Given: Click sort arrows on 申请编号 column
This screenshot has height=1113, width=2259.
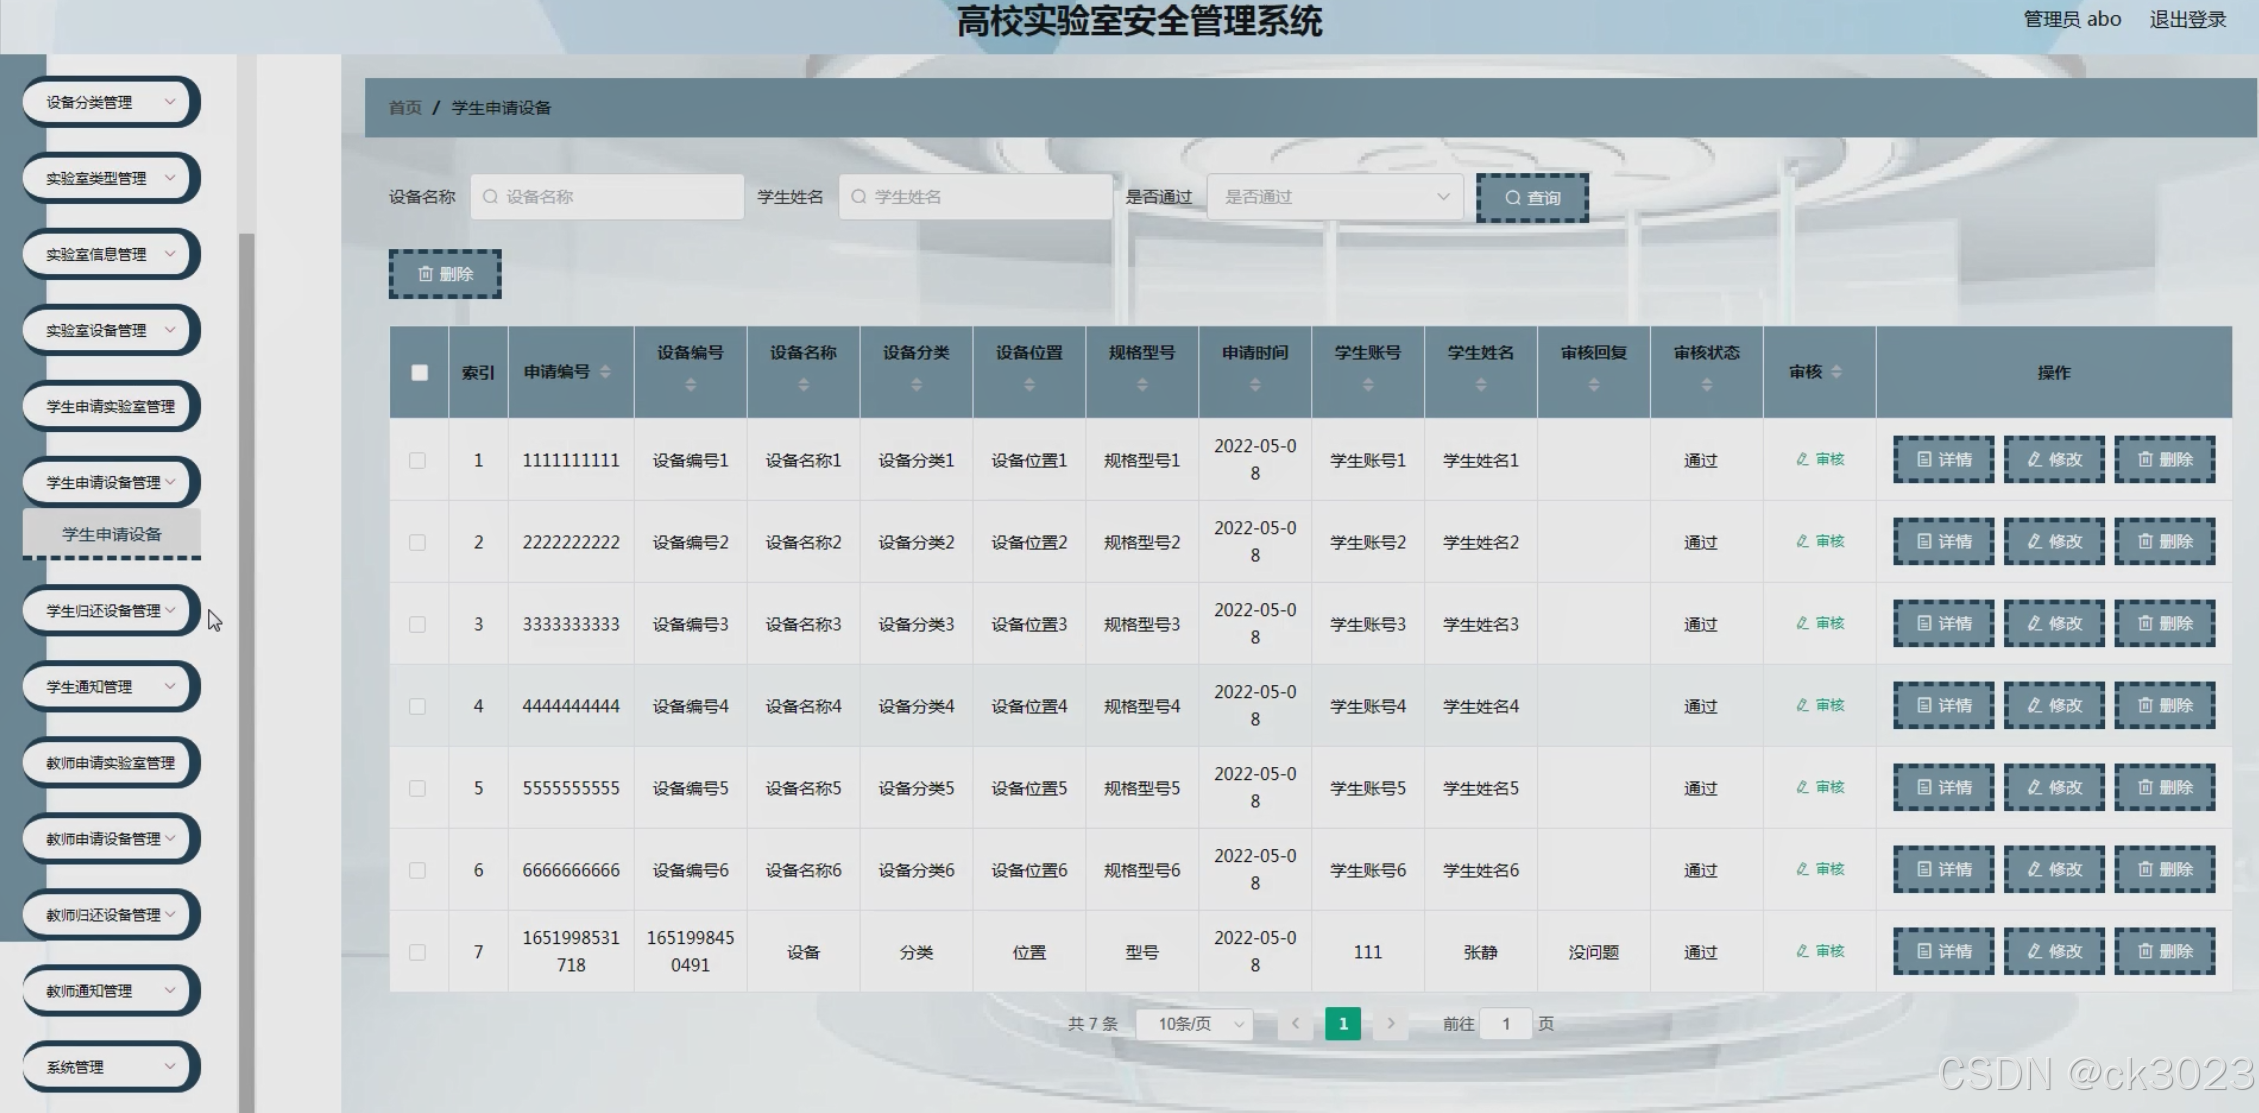Looking at the screenshot, I should click(x=605, y=372).
